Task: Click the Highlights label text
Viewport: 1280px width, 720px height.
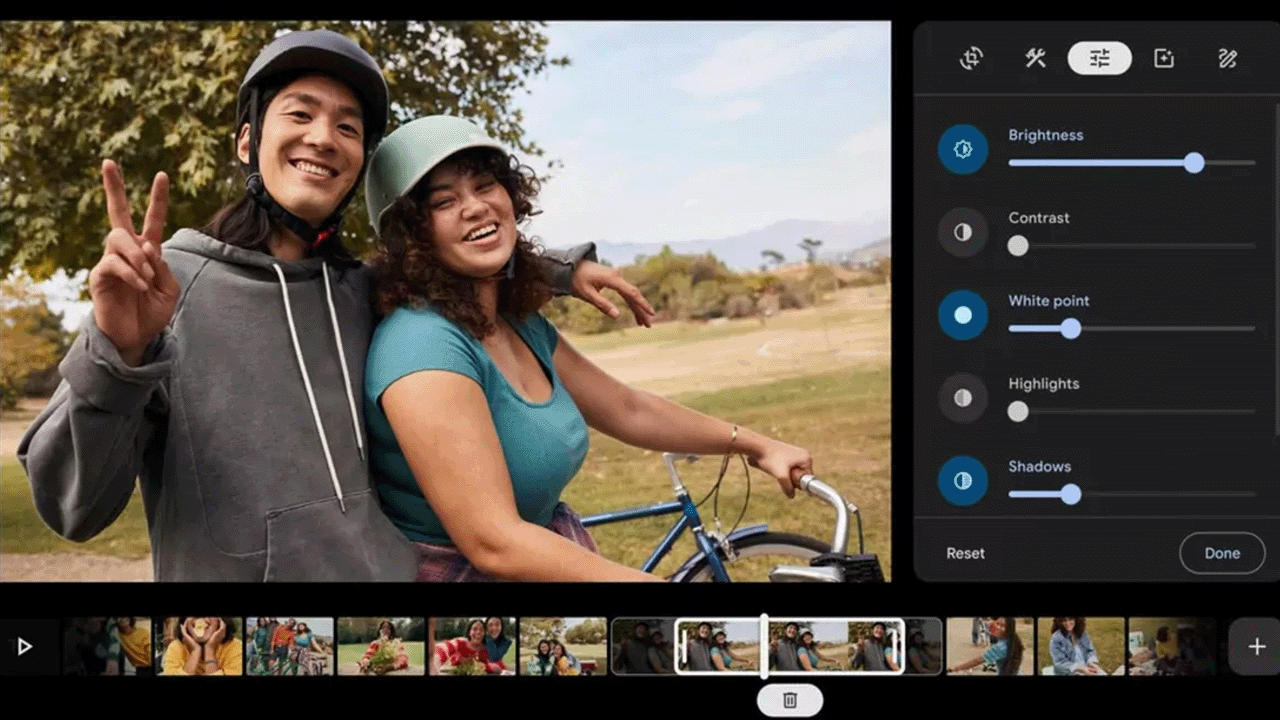Action: click(1044, 384)
